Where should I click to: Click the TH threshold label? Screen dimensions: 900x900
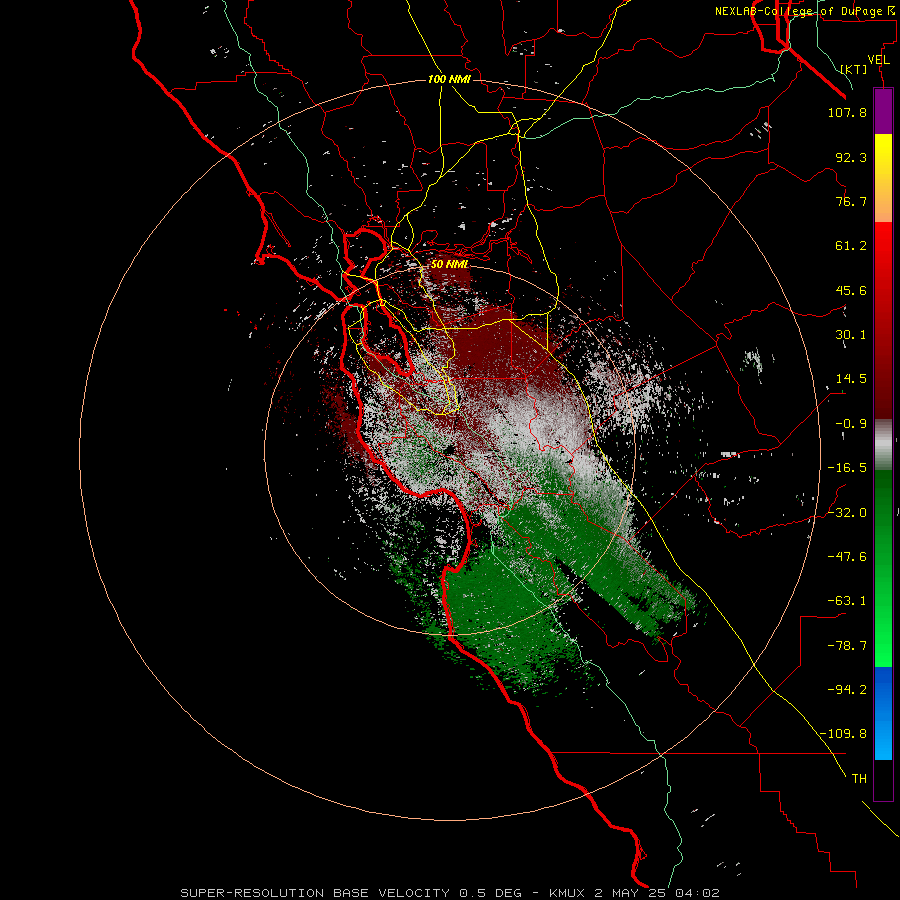pos(859,779)
